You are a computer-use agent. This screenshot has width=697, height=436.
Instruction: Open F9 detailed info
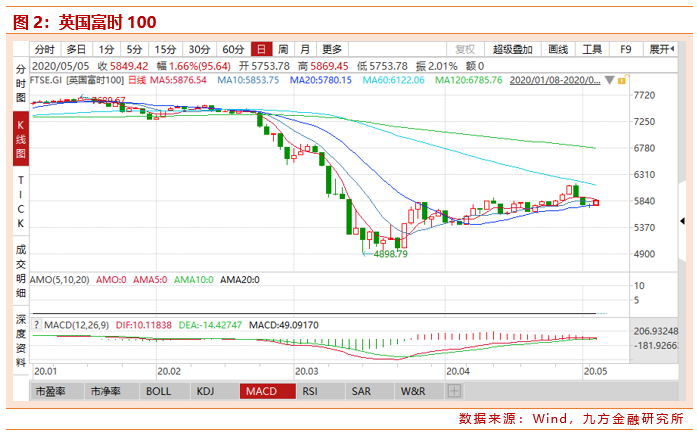[626, 49]
